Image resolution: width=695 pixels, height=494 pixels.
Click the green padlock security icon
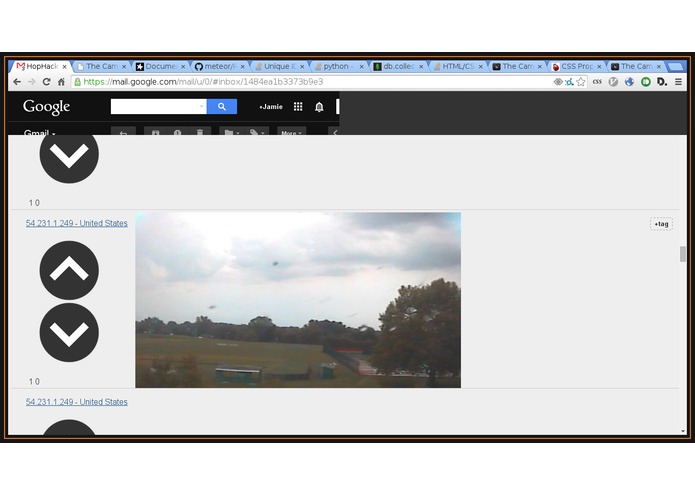click(78, 82)
